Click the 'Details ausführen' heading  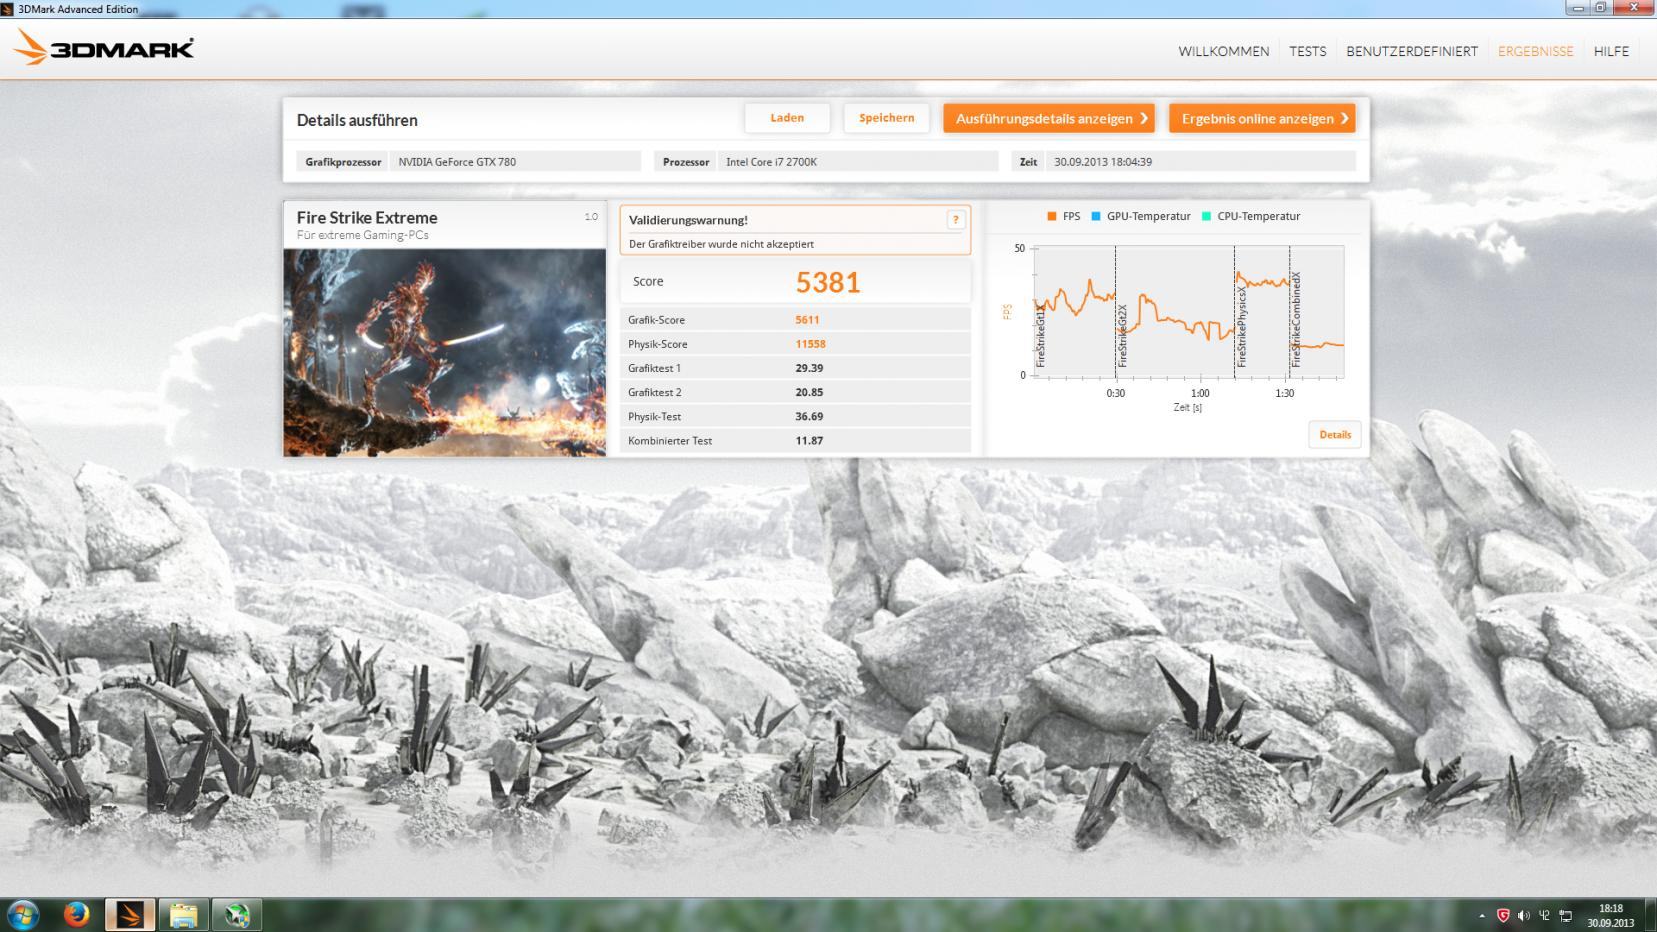[x=357, y=120]
